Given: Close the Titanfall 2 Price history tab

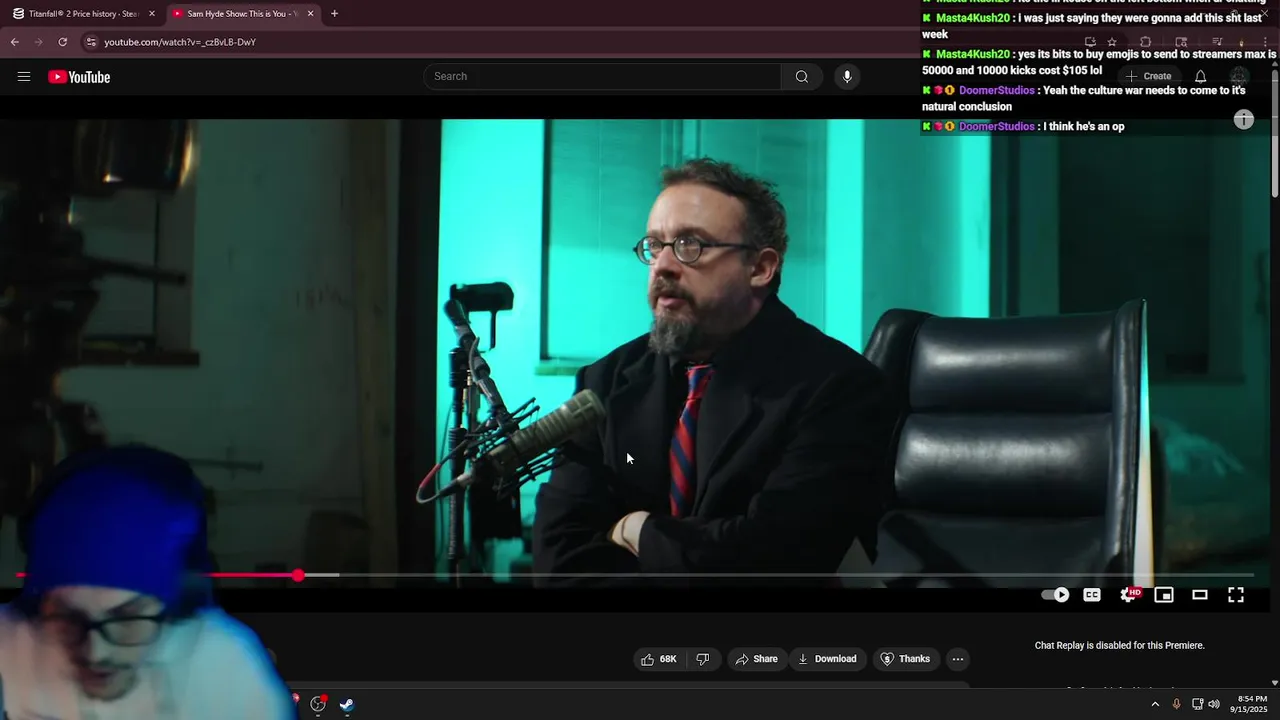Looking at the screenshot, I should 152,14.
